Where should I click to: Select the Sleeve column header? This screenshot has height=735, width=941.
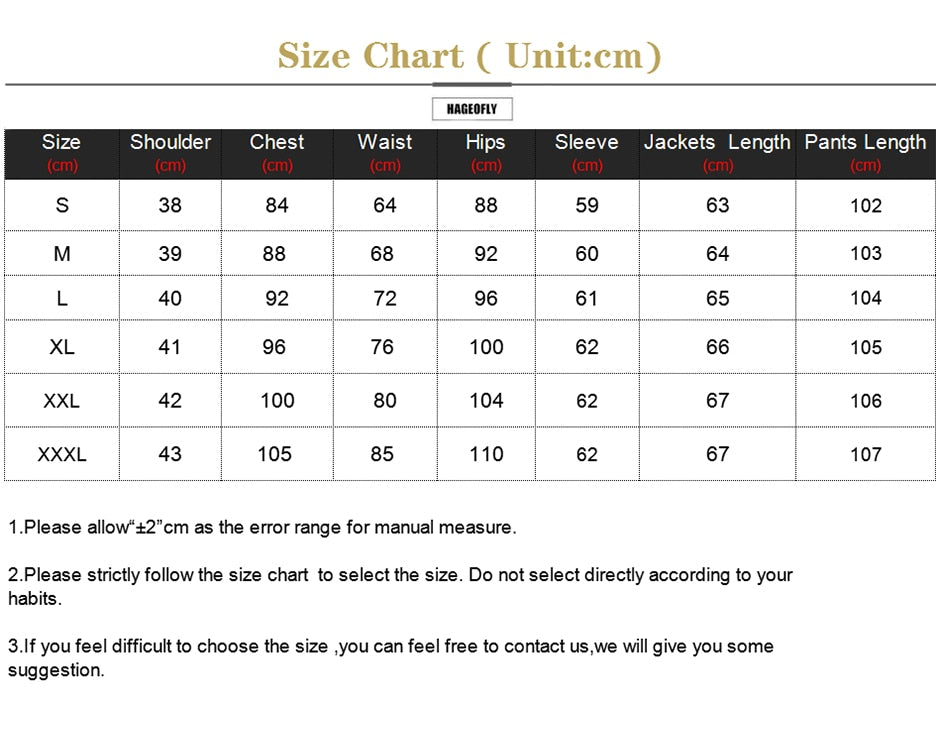coord(587,153)
